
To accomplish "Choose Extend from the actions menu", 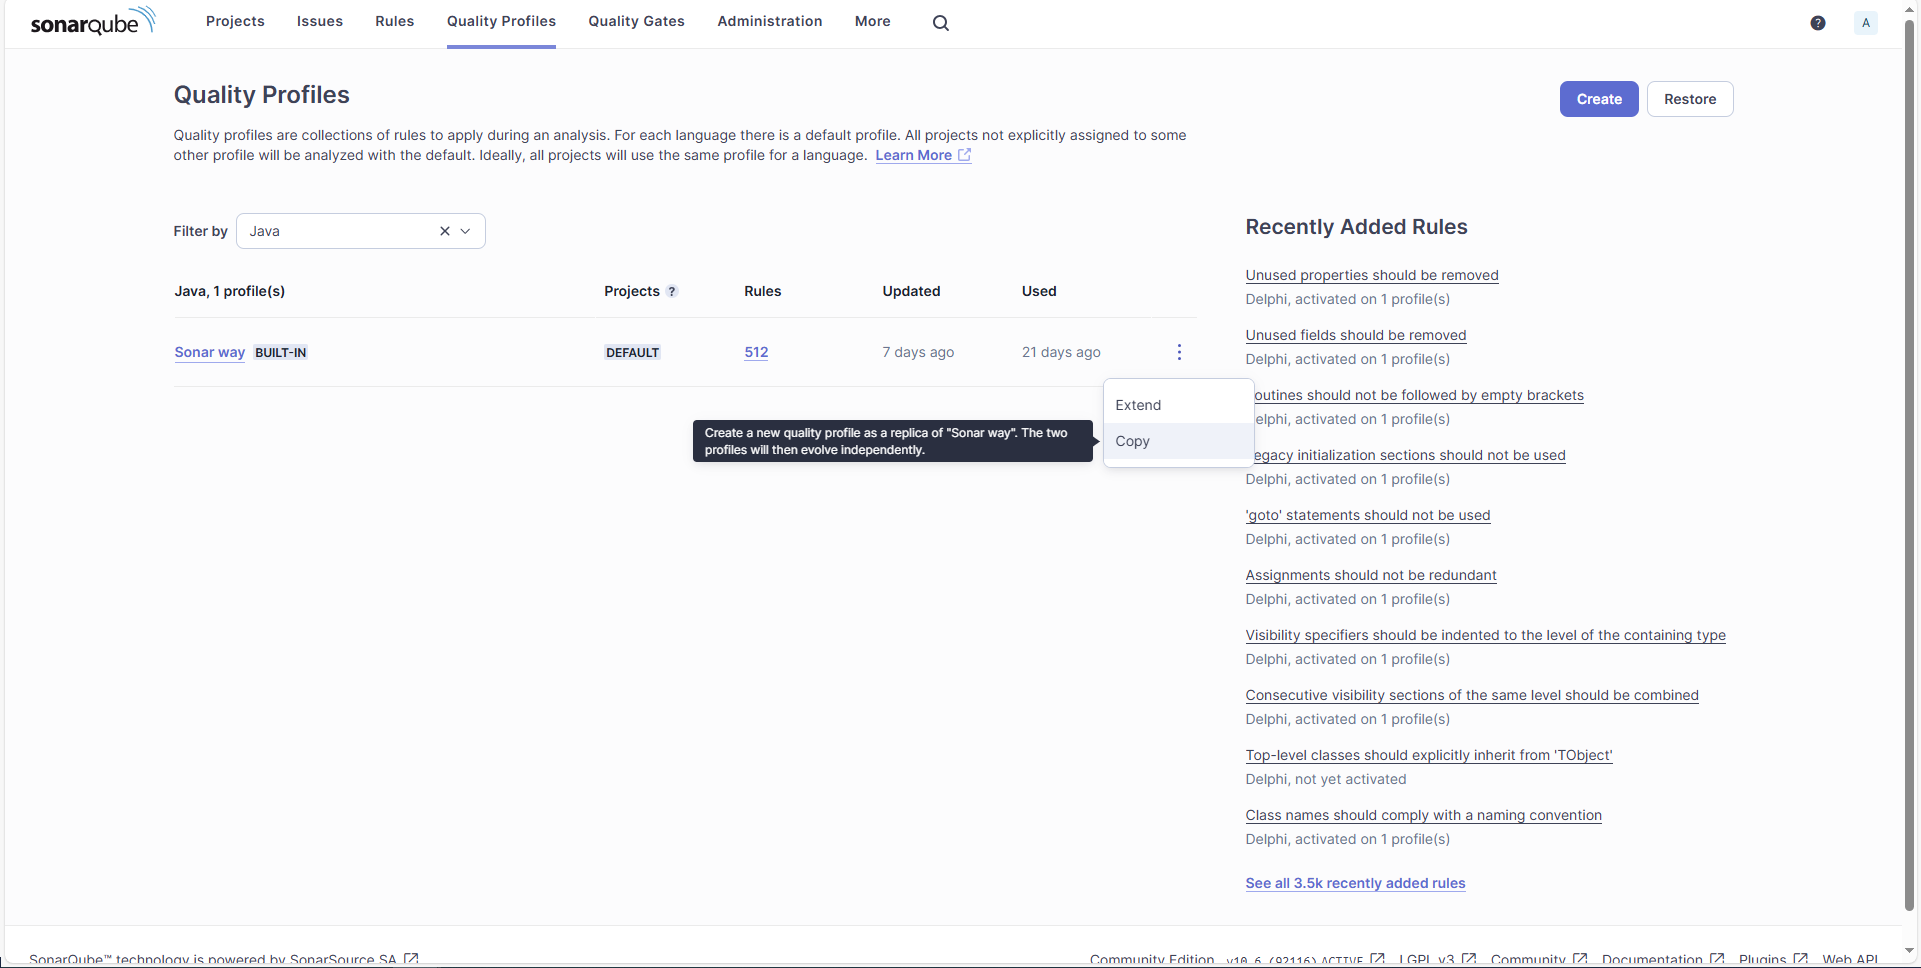I will point(1178,405).
